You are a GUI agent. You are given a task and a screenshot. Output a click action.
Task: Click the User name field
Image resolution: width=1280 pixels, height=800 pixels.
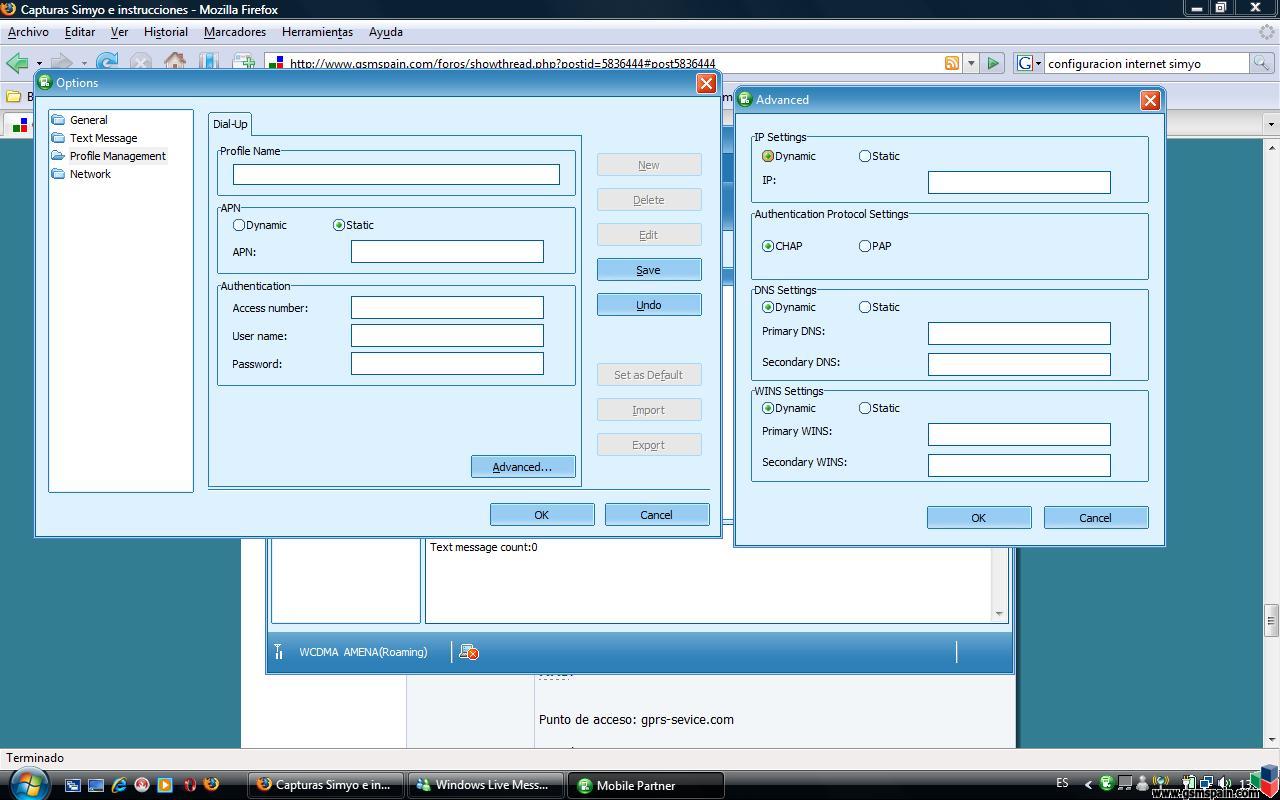447,335
